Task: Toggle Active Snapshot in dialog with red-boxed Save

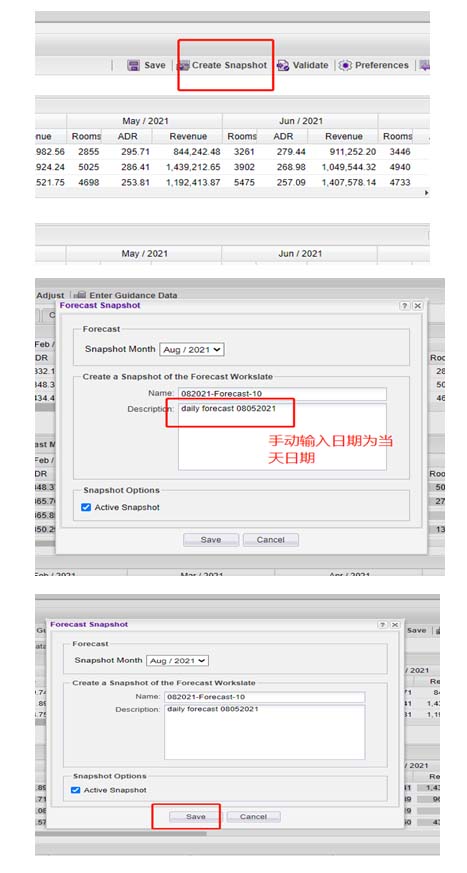Action: [x=76, y=790]
